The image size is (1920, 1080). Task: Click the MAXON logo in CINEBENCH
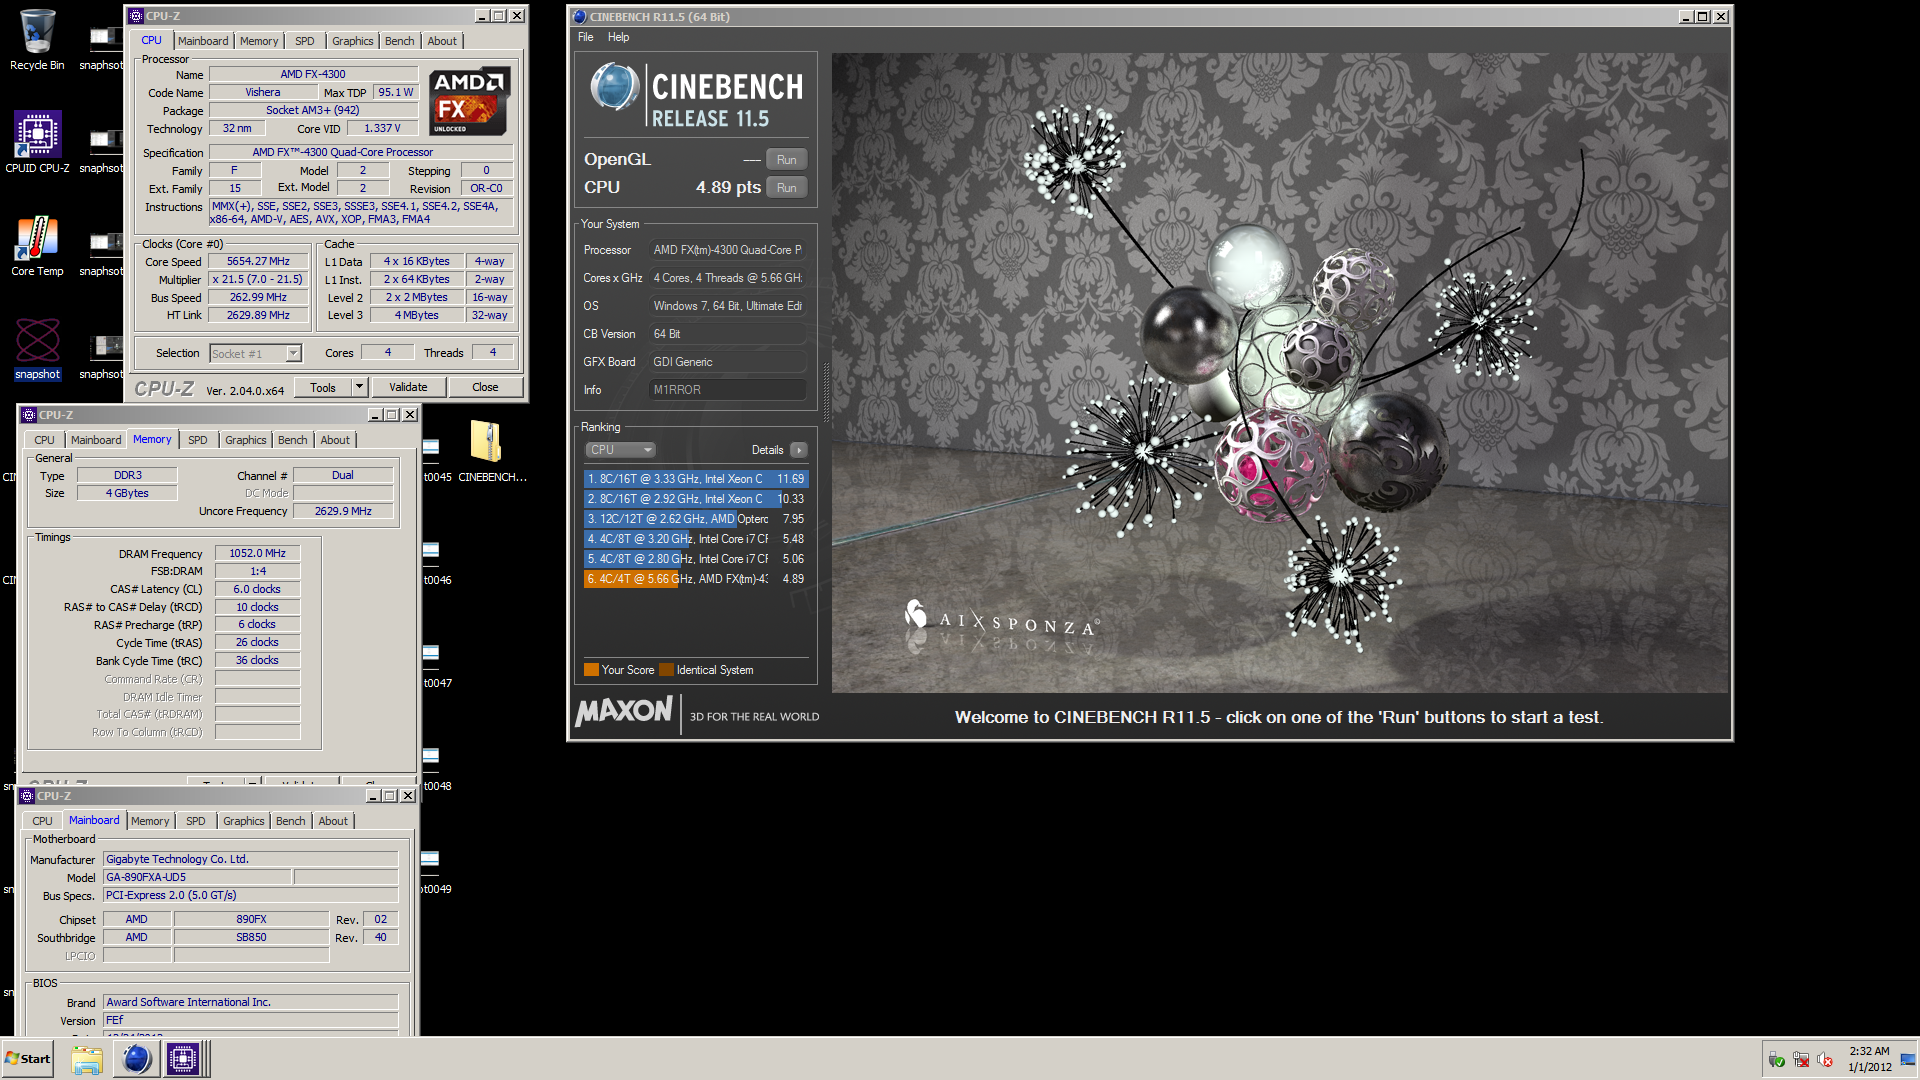click(x=624, y=711)
